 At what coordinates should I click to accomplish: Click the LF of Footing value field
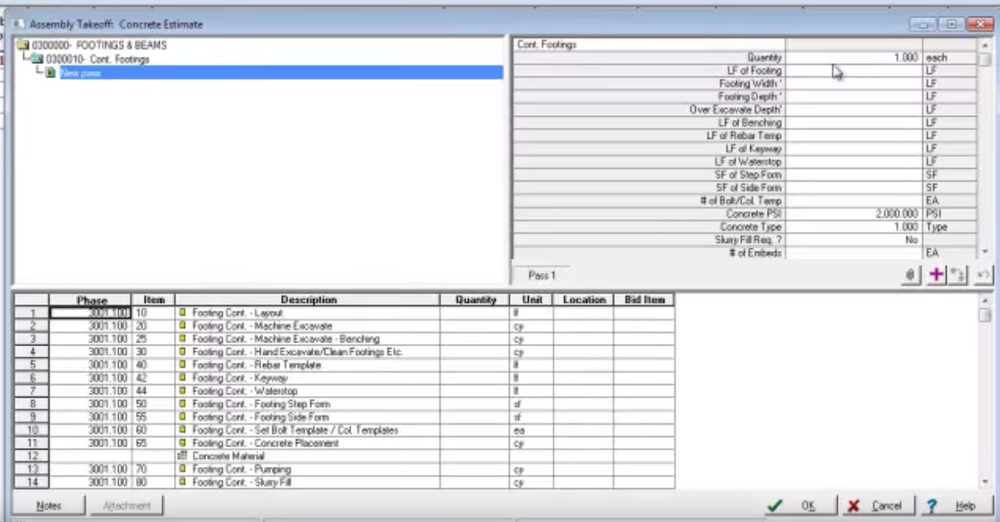coord(853,71)
